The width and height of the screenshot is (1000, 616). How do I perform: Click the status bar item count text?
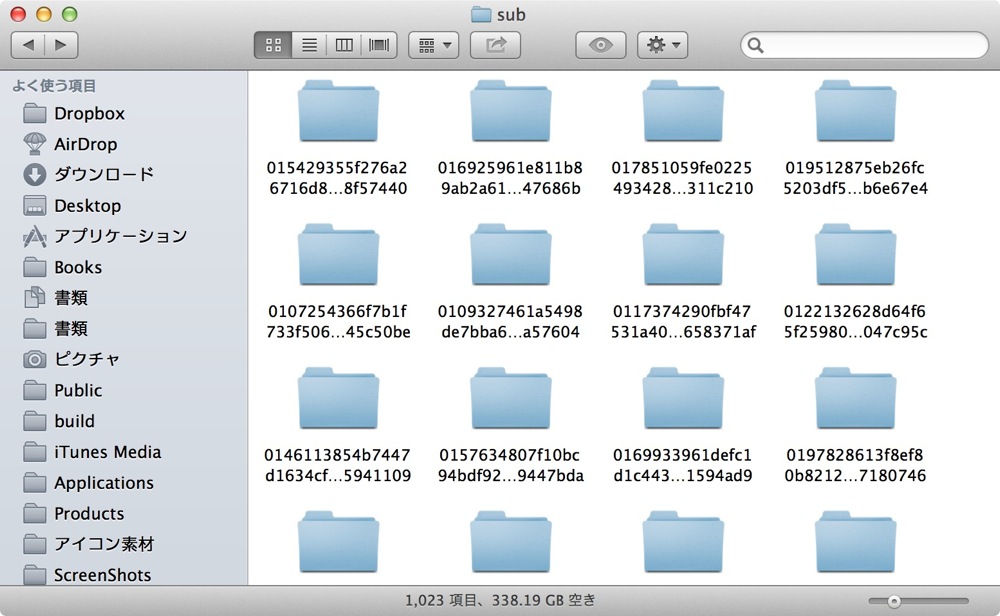(500, 600)
